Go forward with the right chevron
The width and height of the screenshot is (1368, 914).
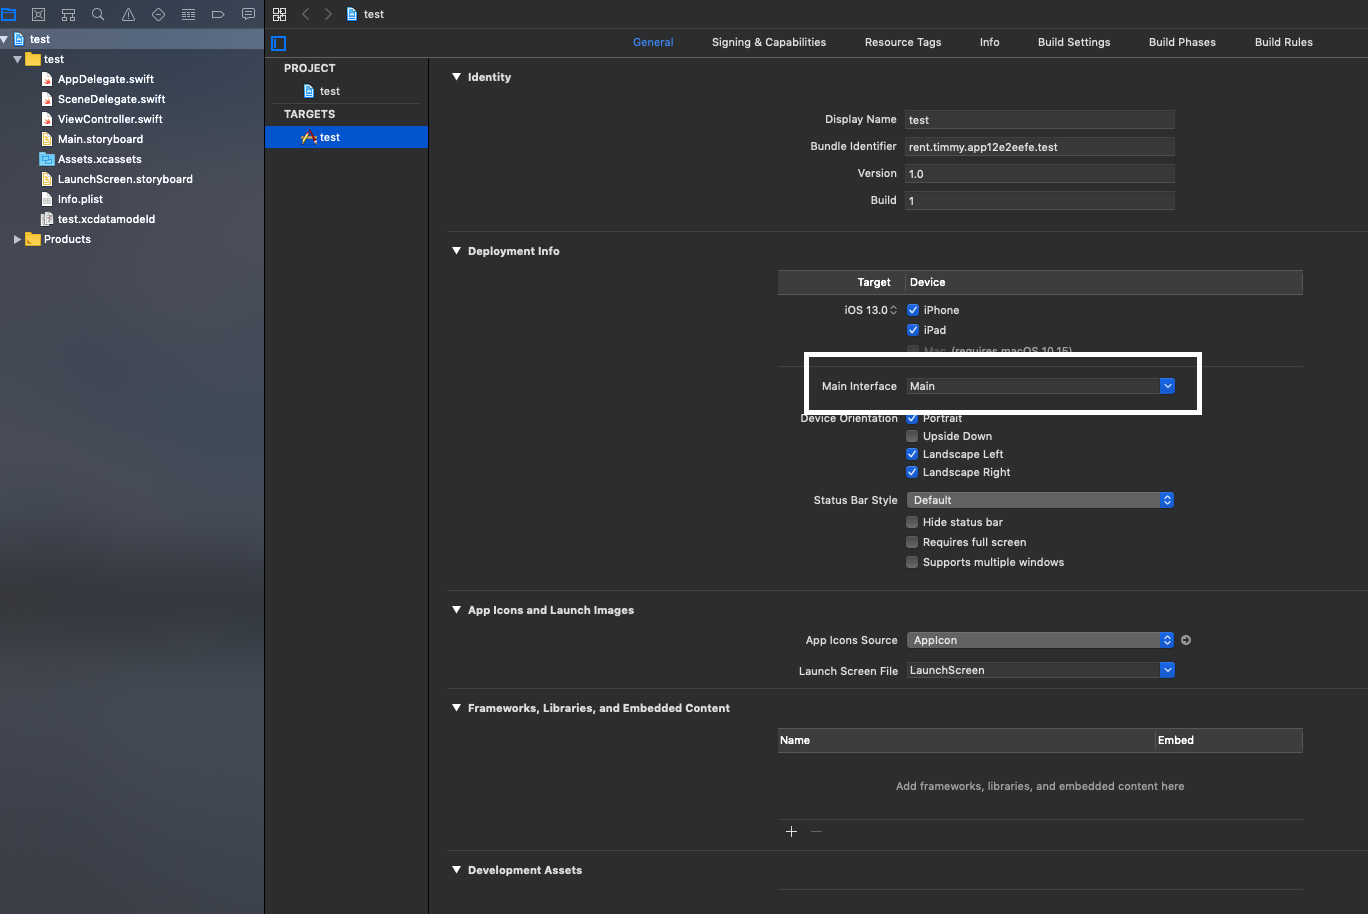pos(328,14)
